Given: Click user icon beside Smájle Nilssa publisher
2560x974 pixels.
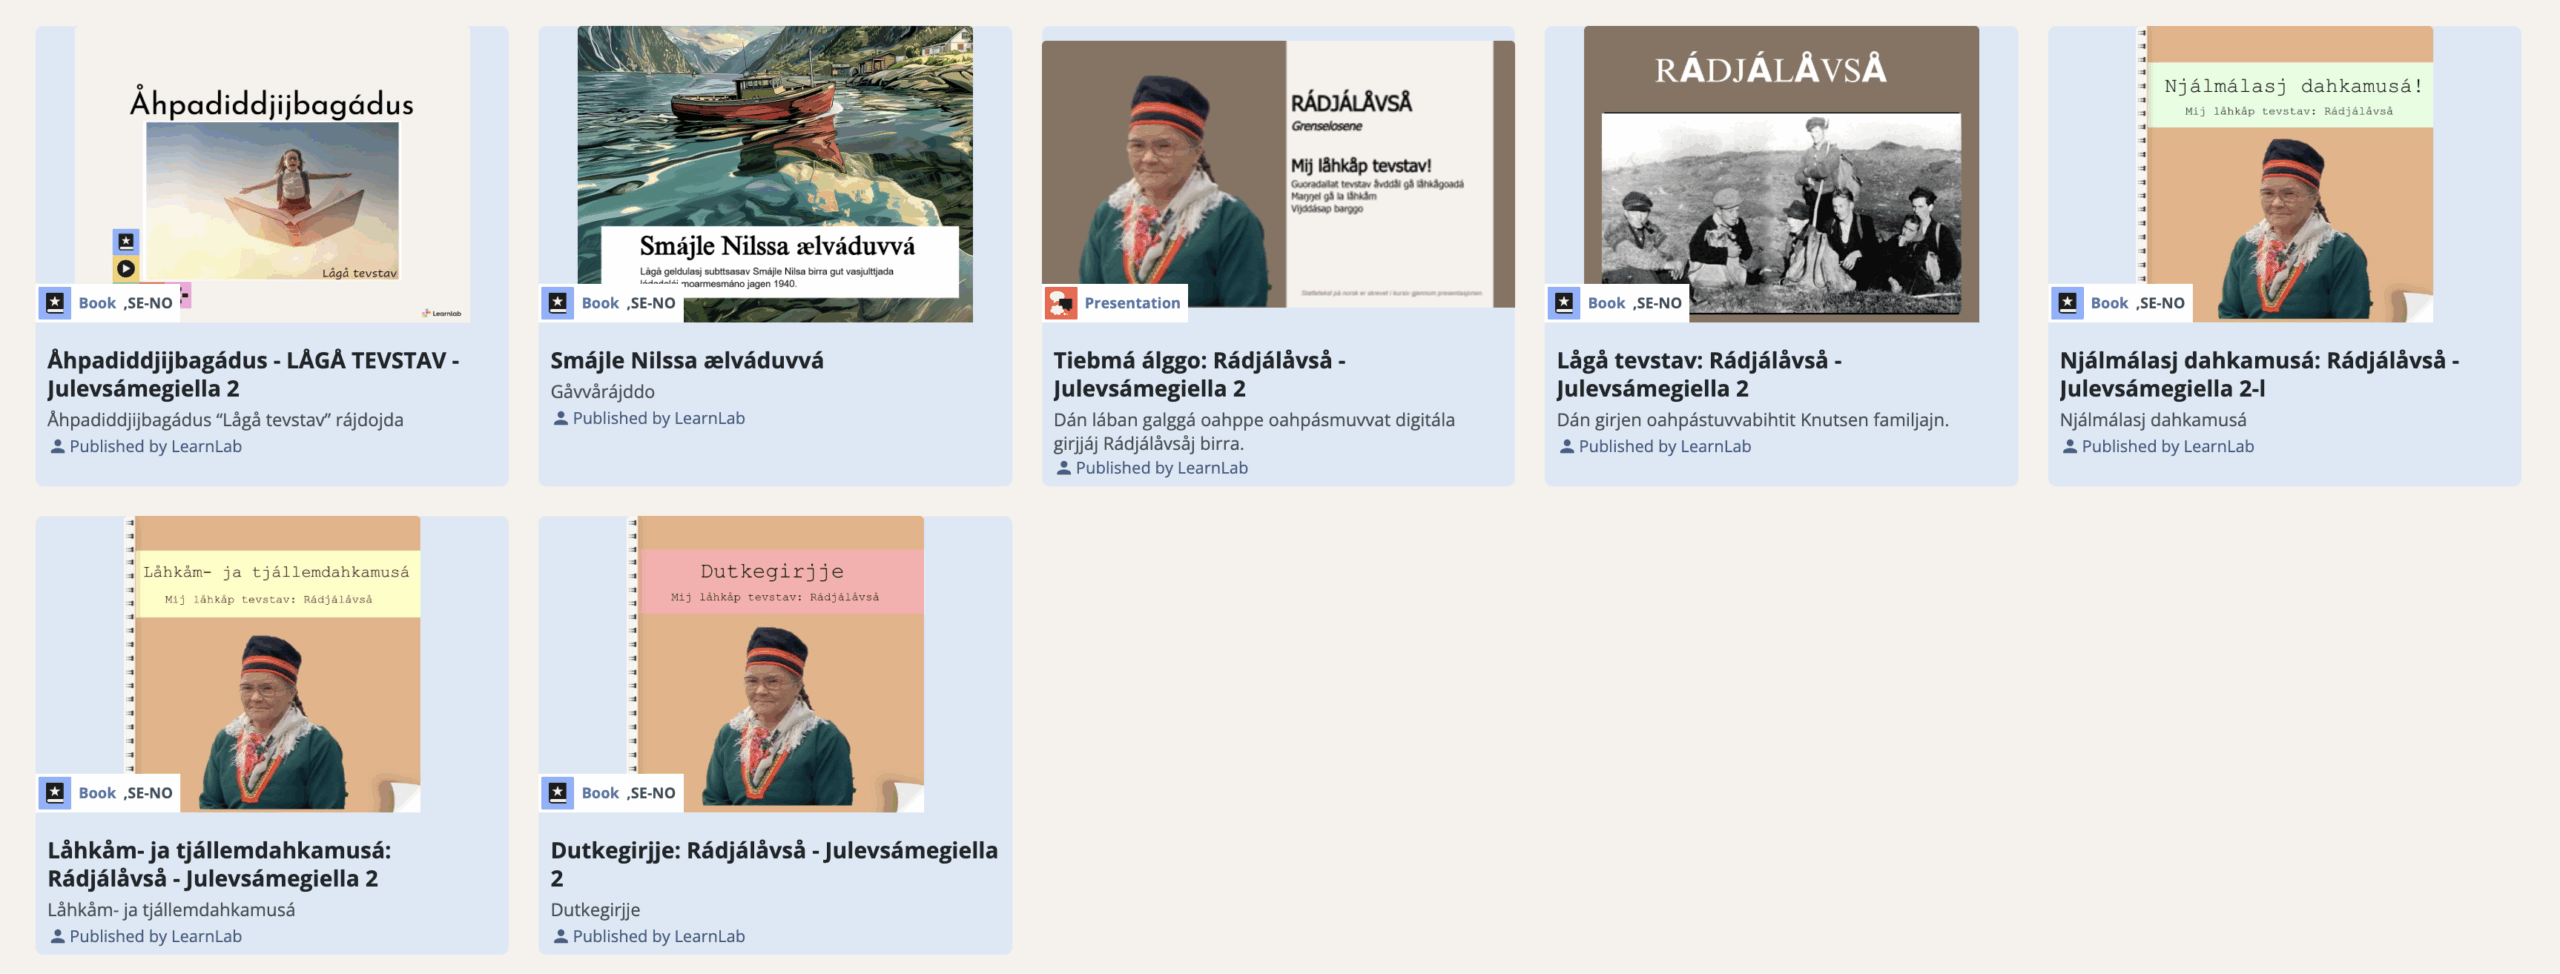Looking at the screenshot, I should click(560, 419).
